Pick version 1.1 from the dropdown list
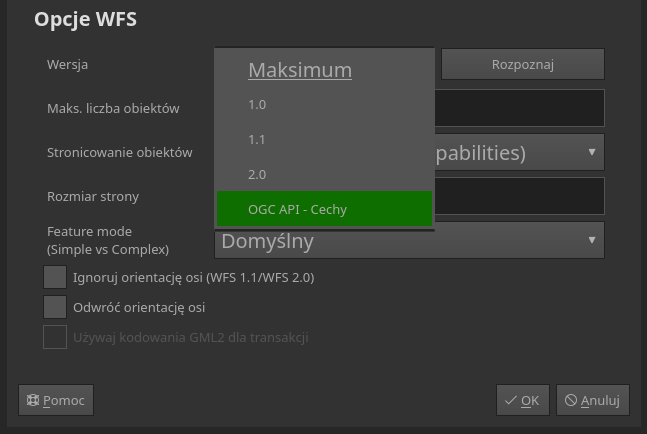Screen dimensions: 647x434 coord(258,139)
